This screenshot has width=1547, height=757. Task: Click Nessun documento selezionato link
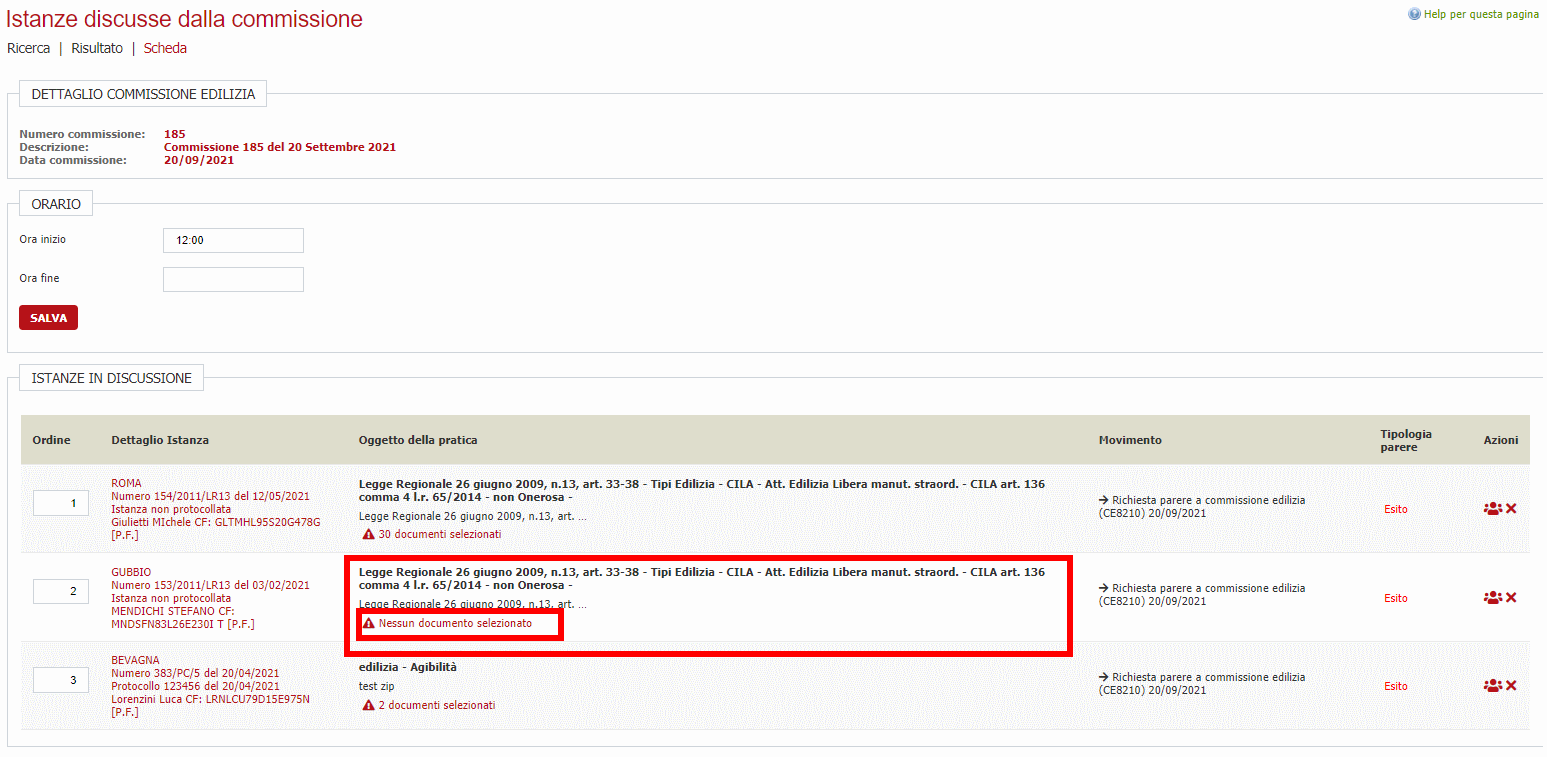(455, 623)
